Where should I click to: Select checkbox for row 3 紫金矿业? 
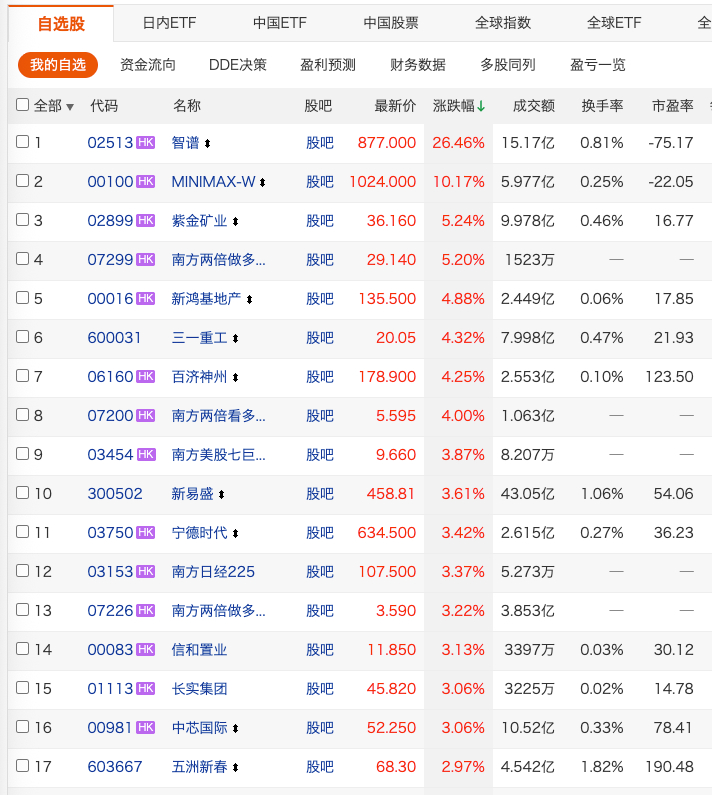(x=22, y=220)
